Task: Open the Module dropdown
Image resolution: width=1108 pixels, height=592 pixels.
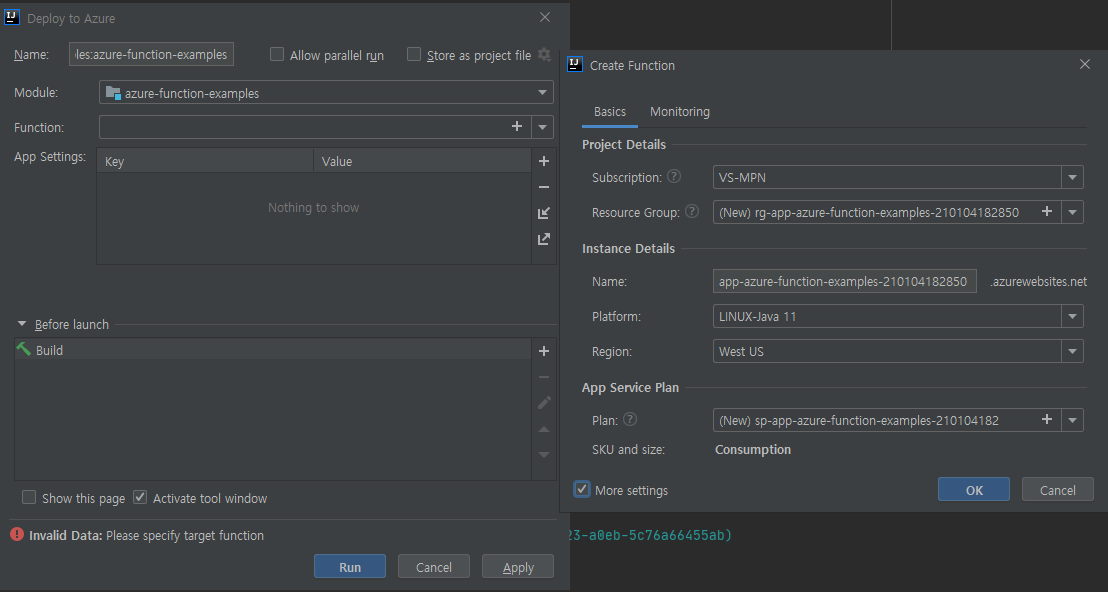Action: click(326, 93)
